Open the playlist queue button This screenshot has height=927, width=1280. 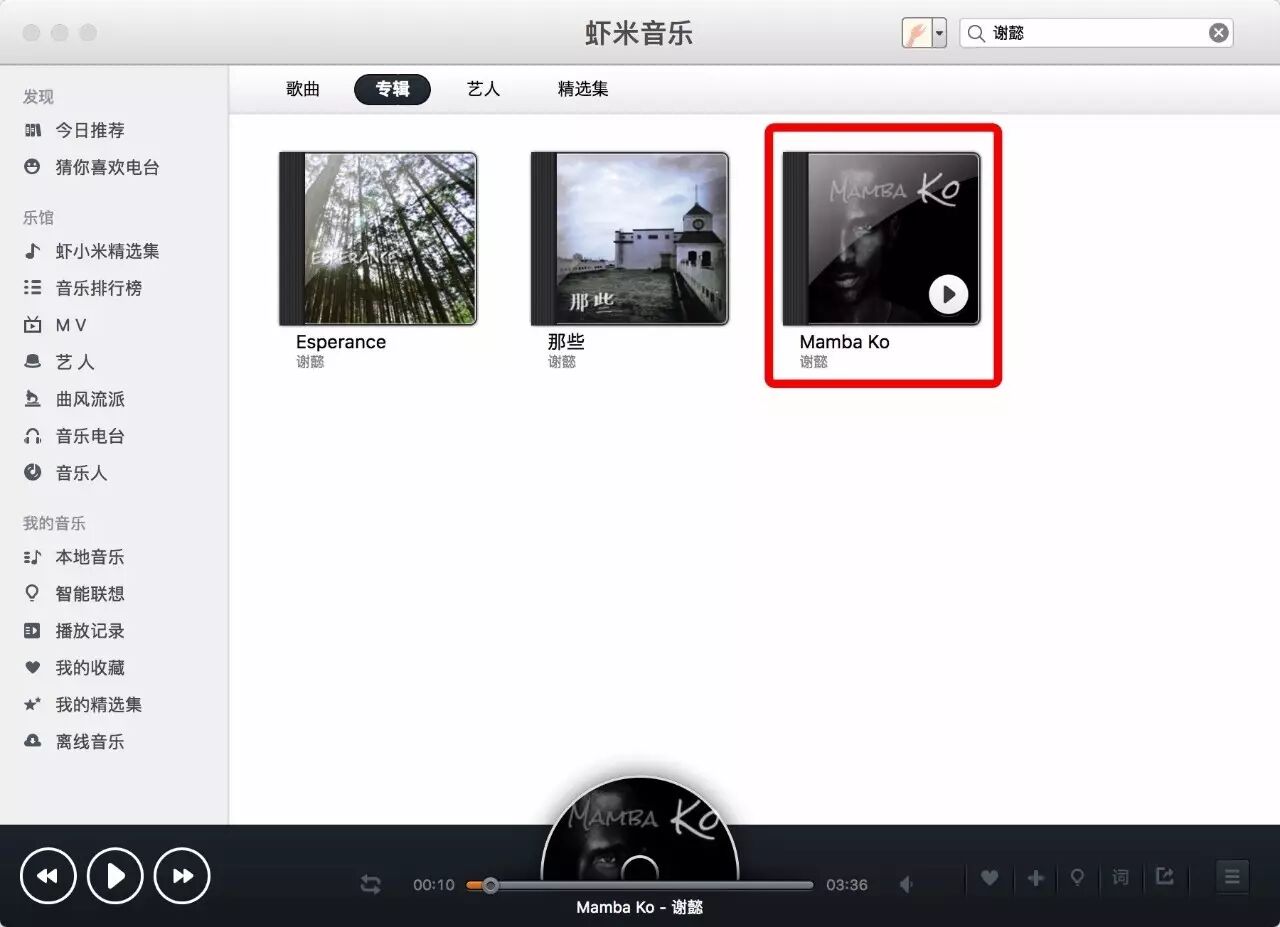[1232, 877]
